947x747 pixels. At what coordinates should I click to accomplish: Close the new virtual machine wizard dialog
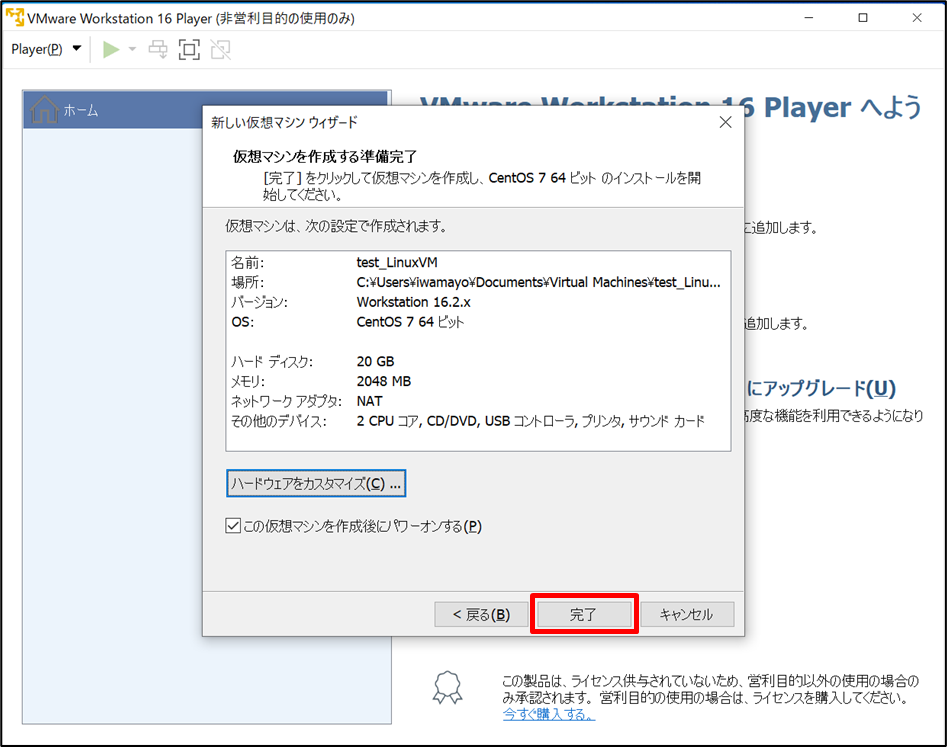point(725,122)
